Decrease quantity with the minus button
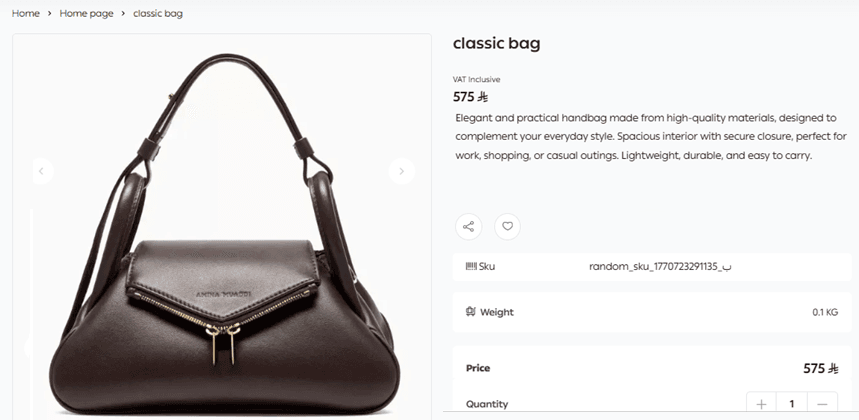This screenshot has width=859, height=420. tap(822, 404)
